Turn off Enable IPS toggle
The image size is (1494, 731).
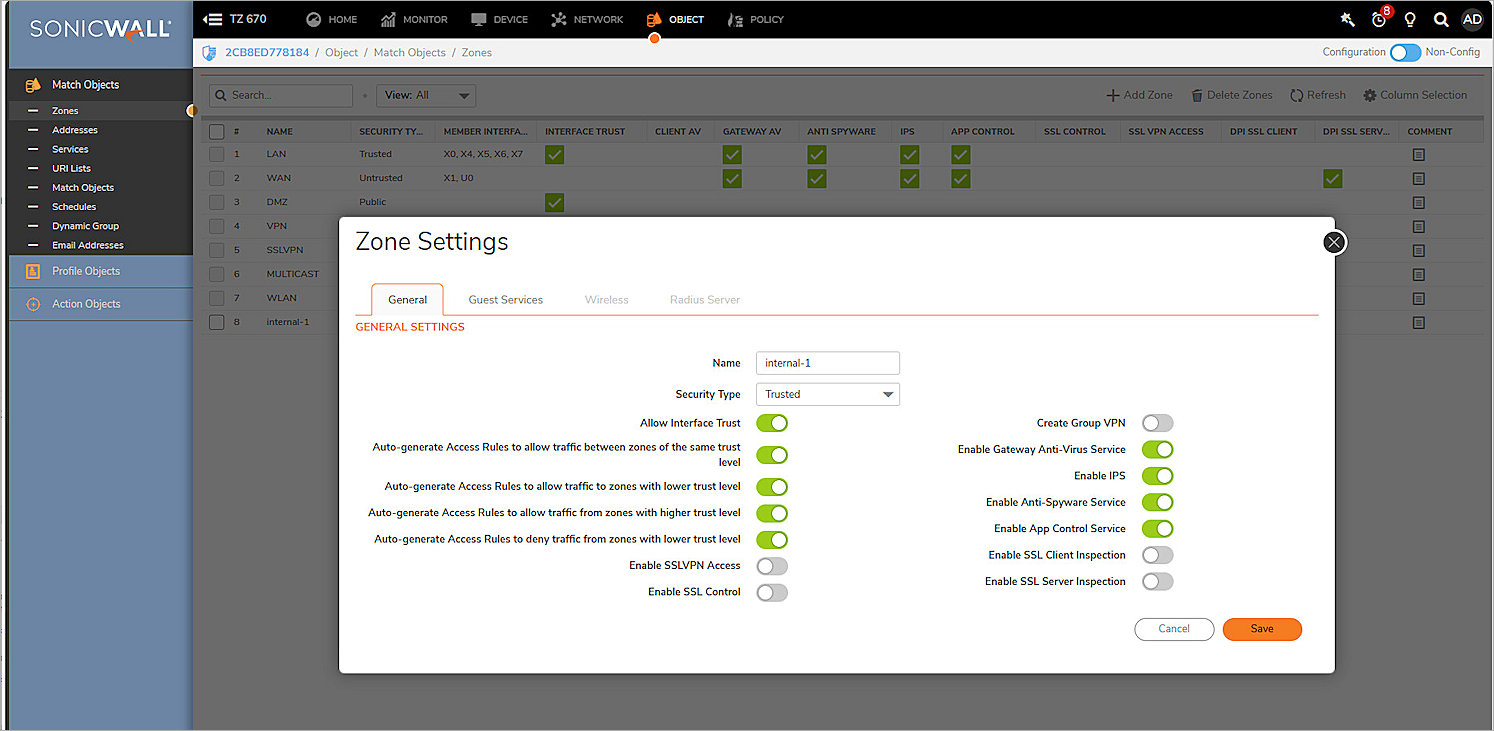[1157, 475]
